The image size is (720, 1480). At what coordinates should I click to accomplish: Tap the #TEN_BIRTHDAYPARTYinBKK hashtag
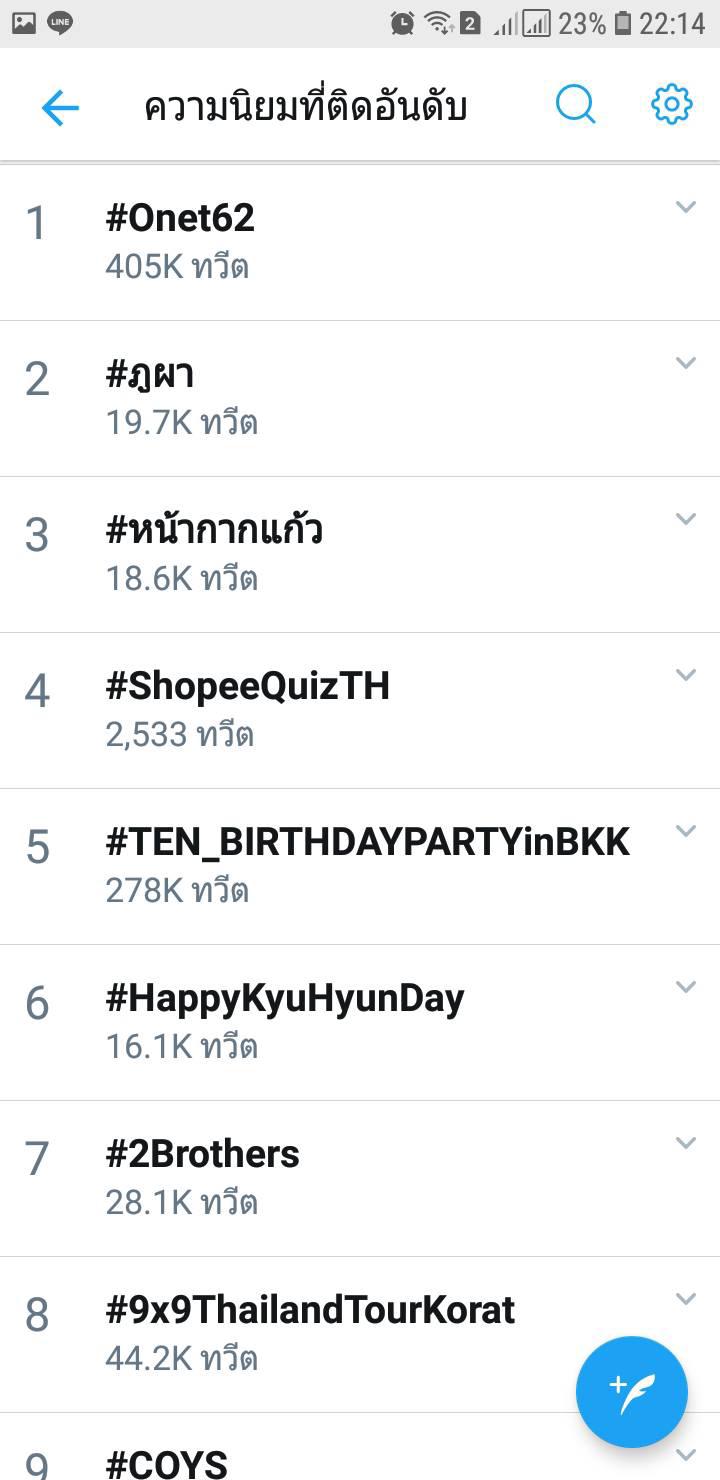[367, 842]
